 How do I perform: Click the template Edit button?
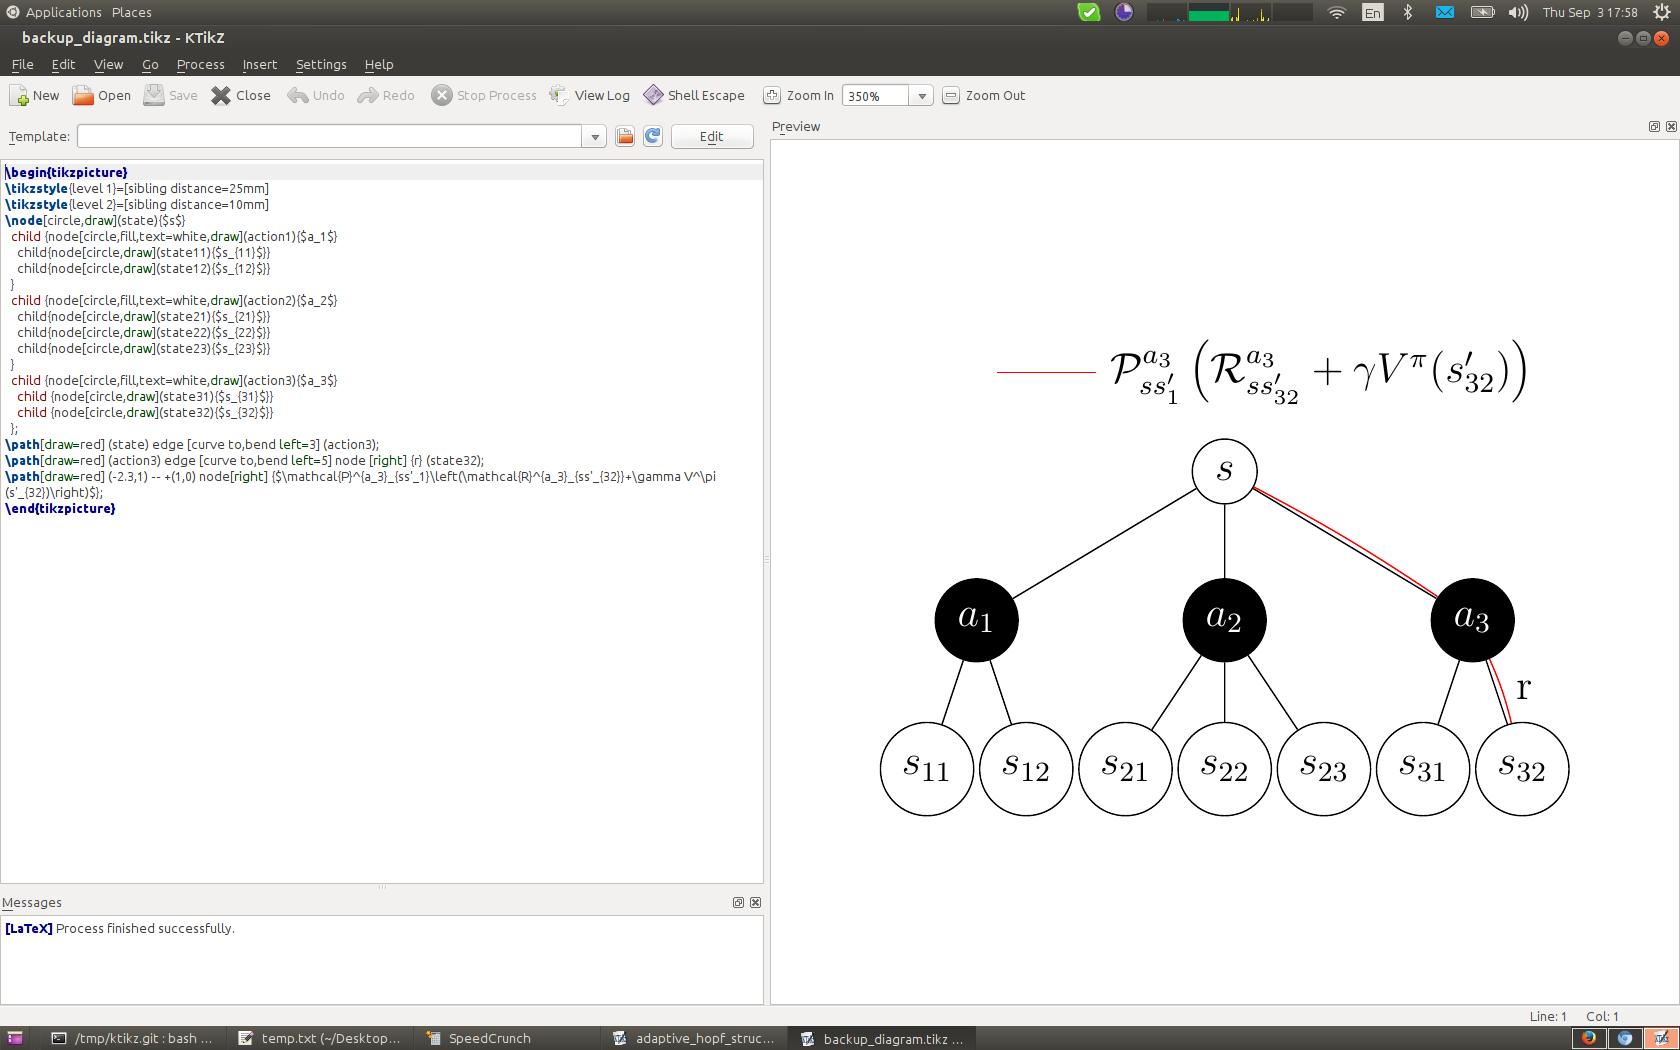point(711,137)
